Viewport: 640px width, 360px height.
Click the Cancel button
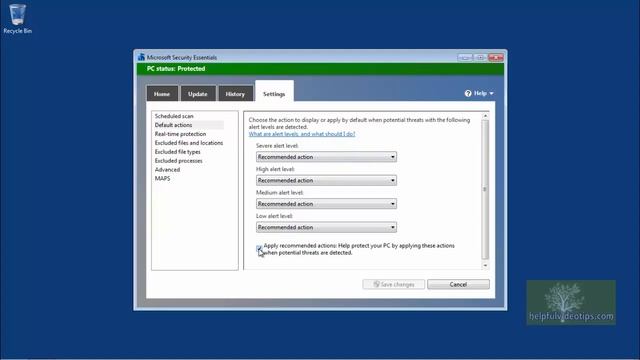458,284
